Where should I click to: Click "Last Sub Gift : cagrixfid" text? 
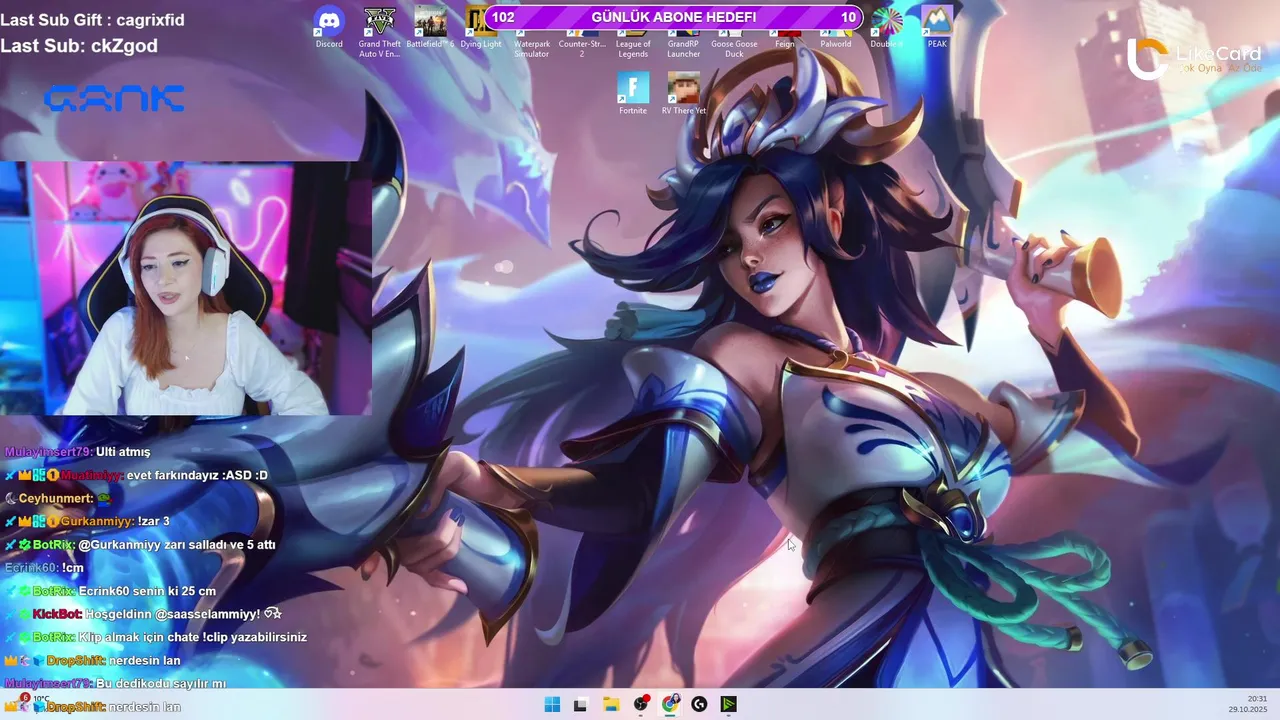coord(92,19)
